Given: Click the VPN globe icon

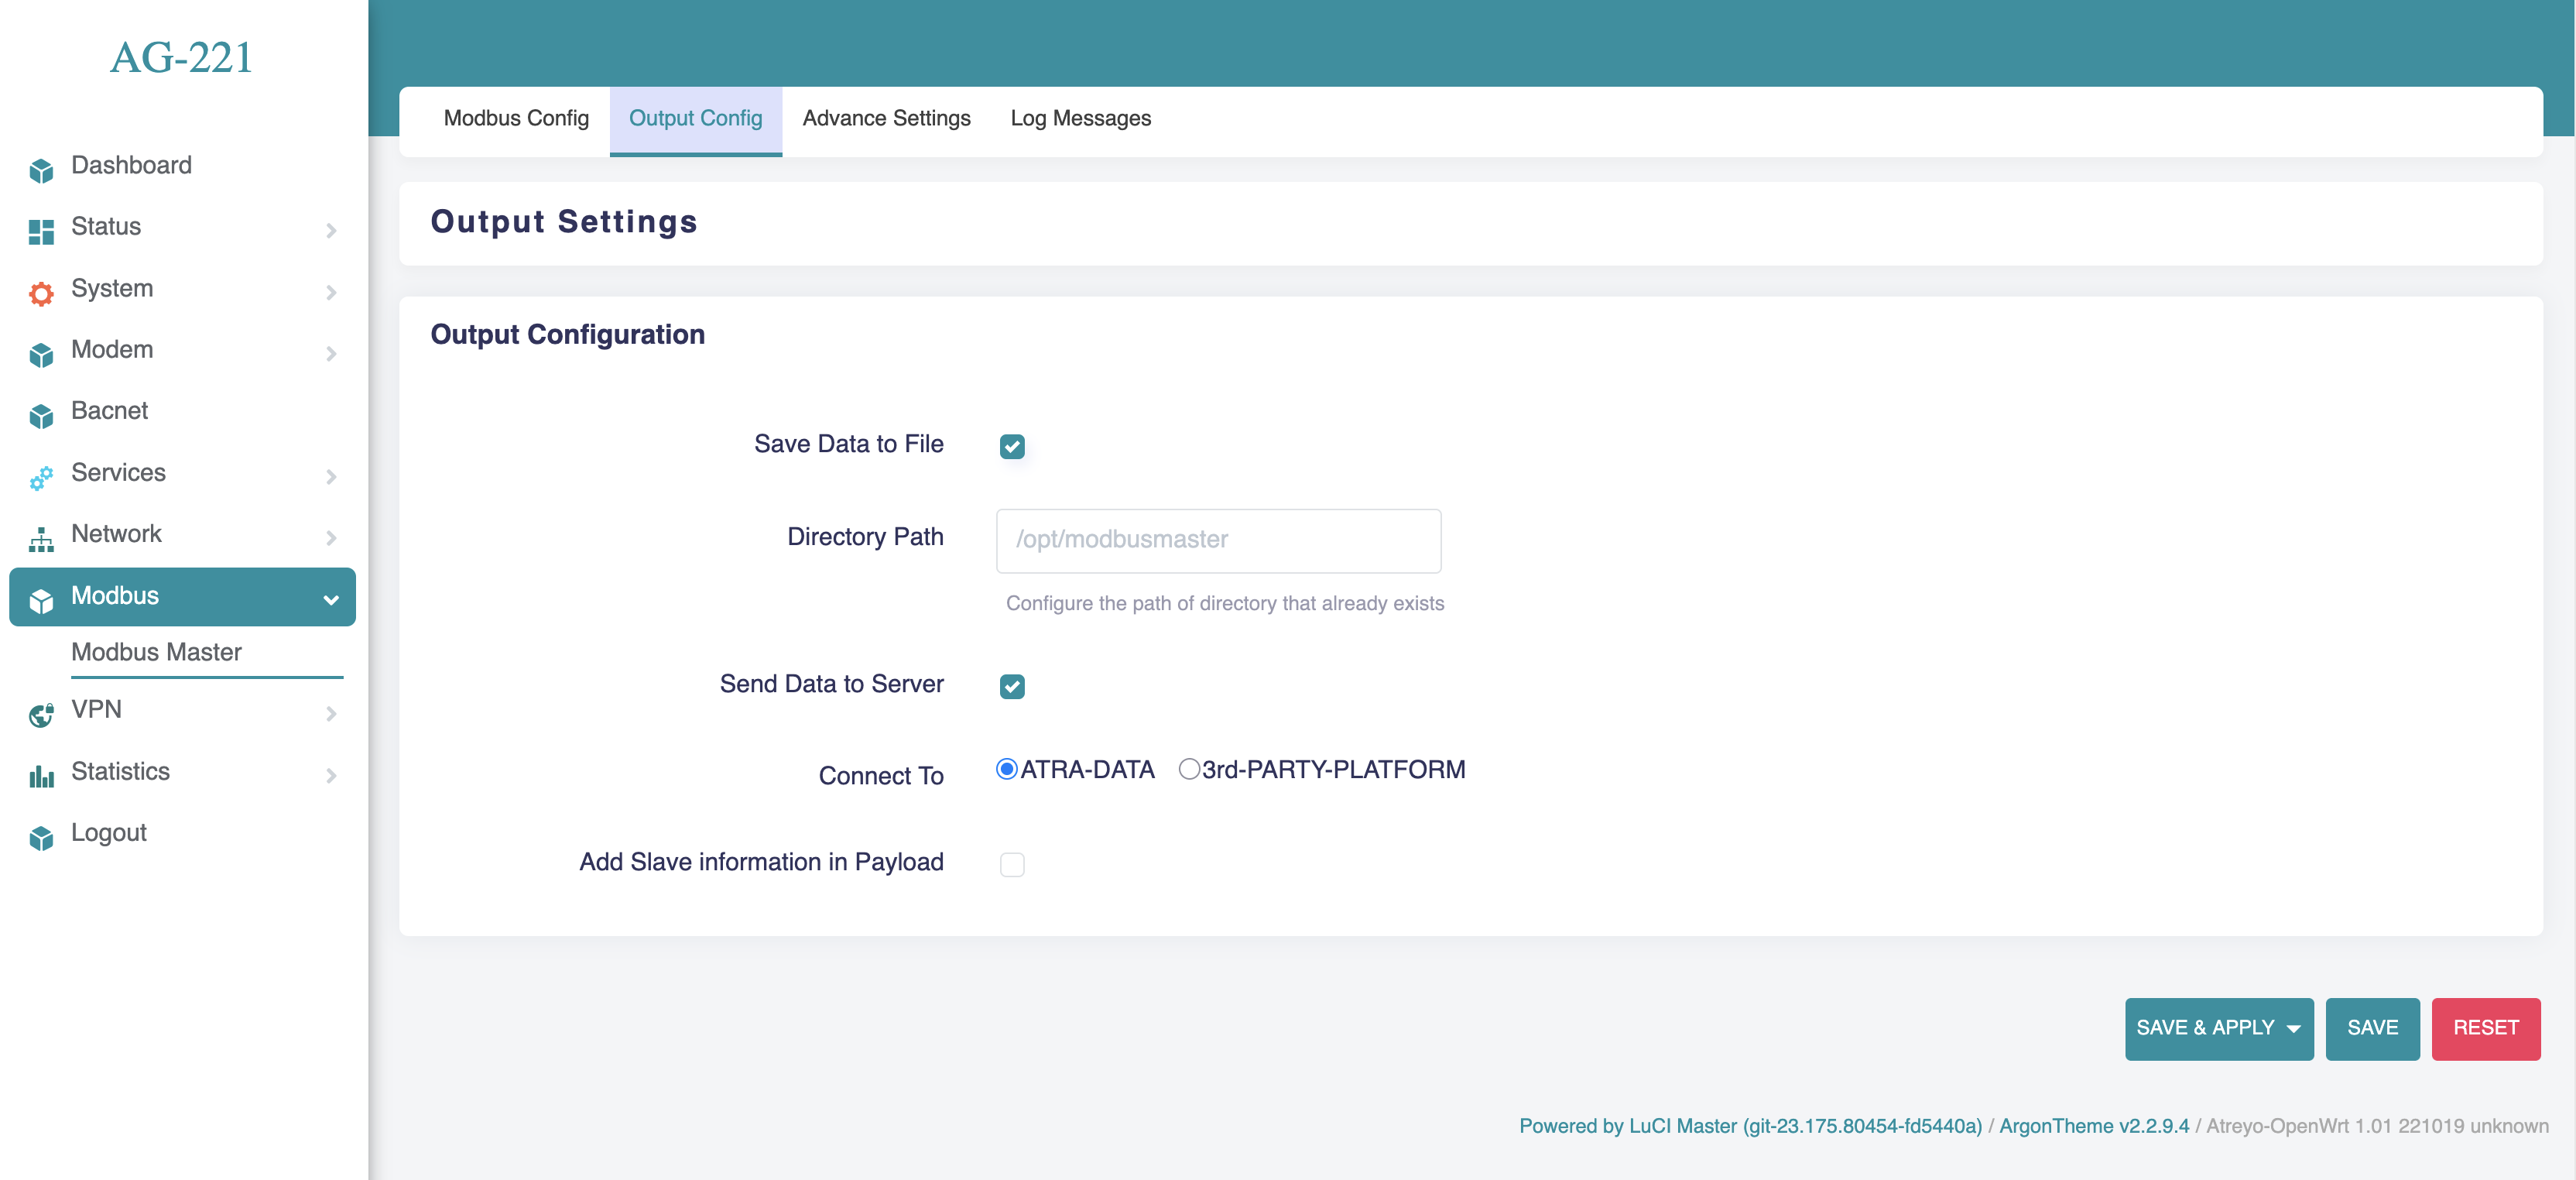Looking at the screenshot, I should [x=41, y=714].
